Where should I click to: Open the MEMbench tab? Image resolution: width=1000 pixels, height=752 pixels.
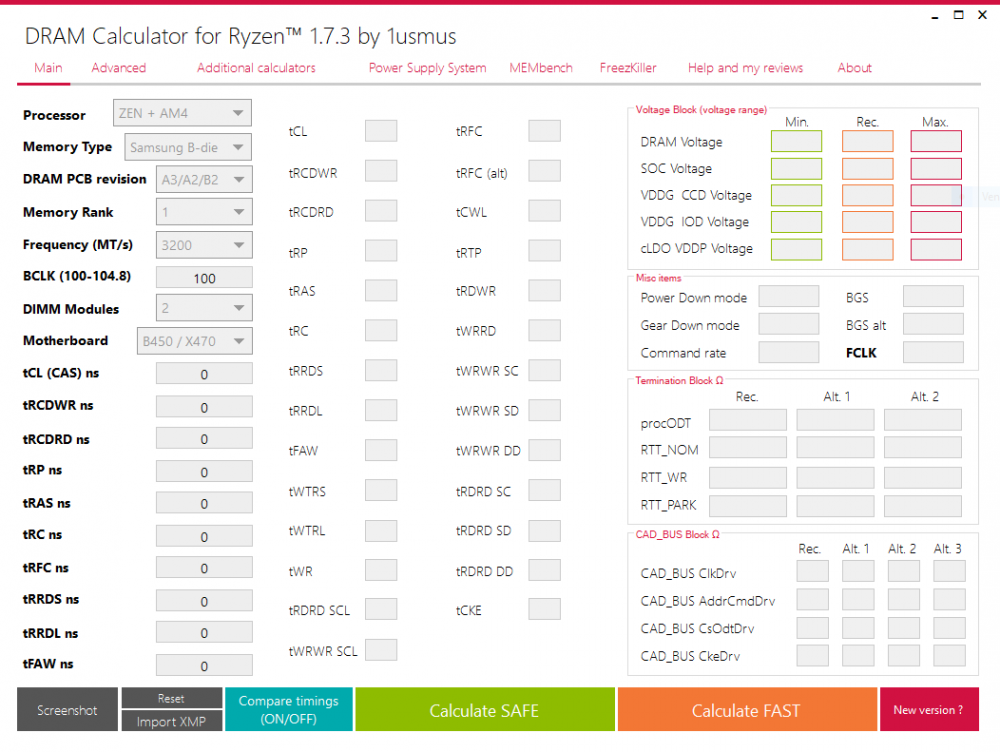click(540, 68)
